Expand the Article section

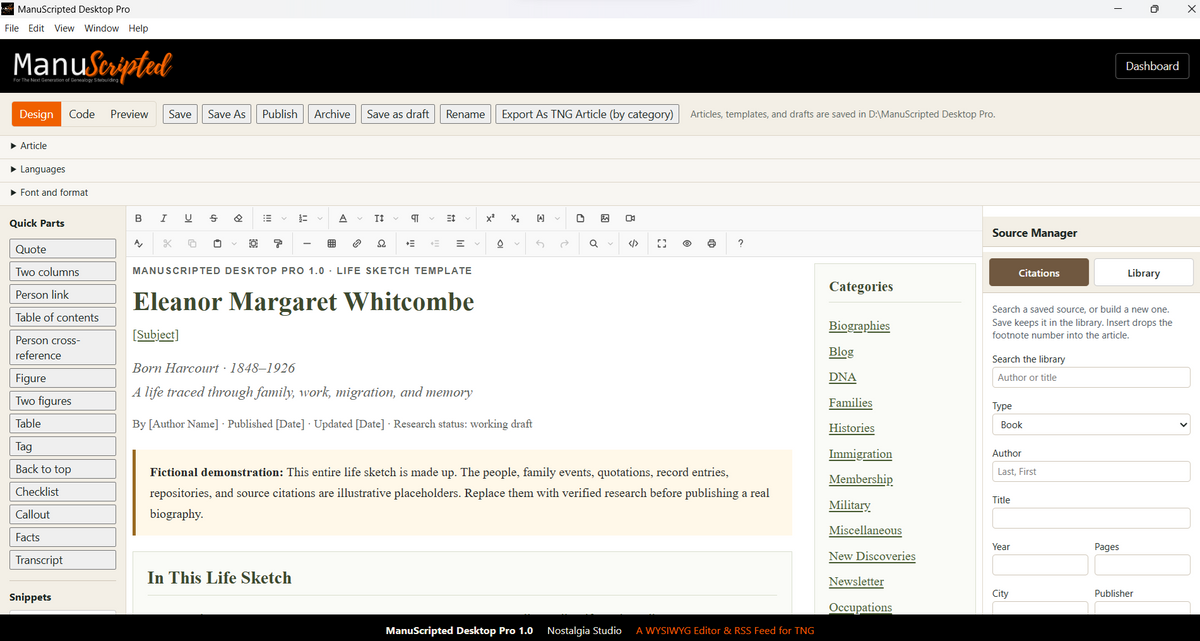pyautogui.click(x=28, y=146)
